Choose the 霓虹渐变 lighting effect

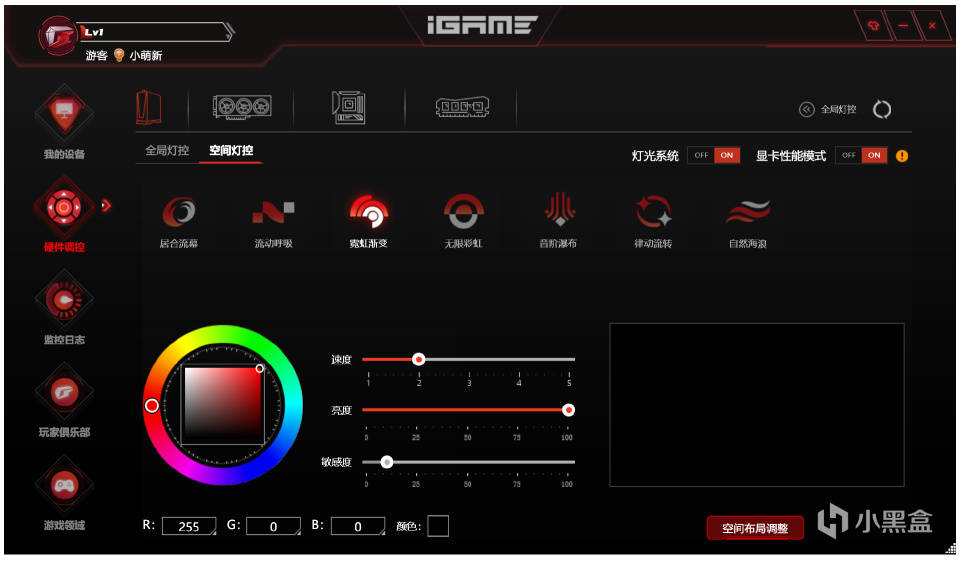(x=369, y=220)
